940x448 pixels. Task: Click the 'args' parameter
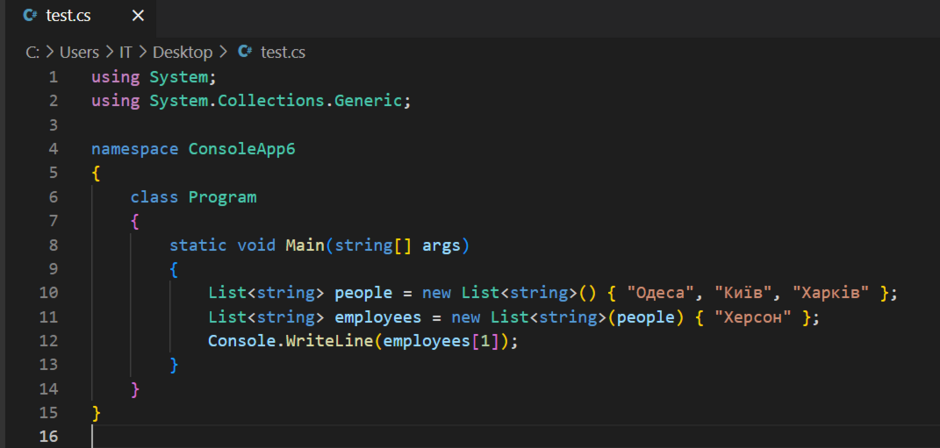tap(442, 245)
